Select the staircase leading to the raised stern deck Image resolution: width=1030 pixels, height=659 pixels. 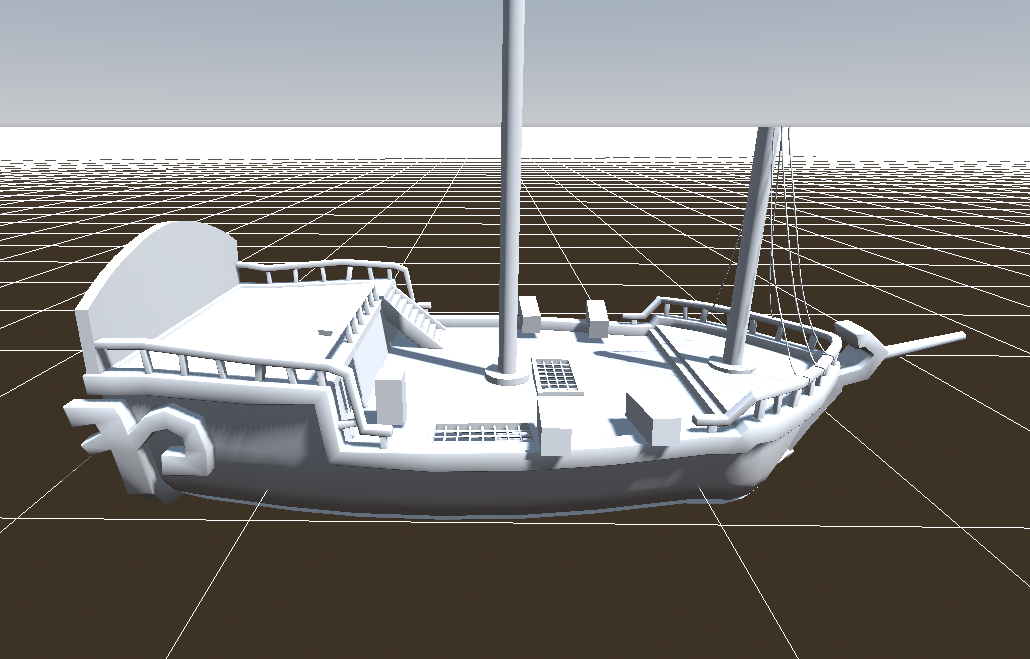coord(413,315)
